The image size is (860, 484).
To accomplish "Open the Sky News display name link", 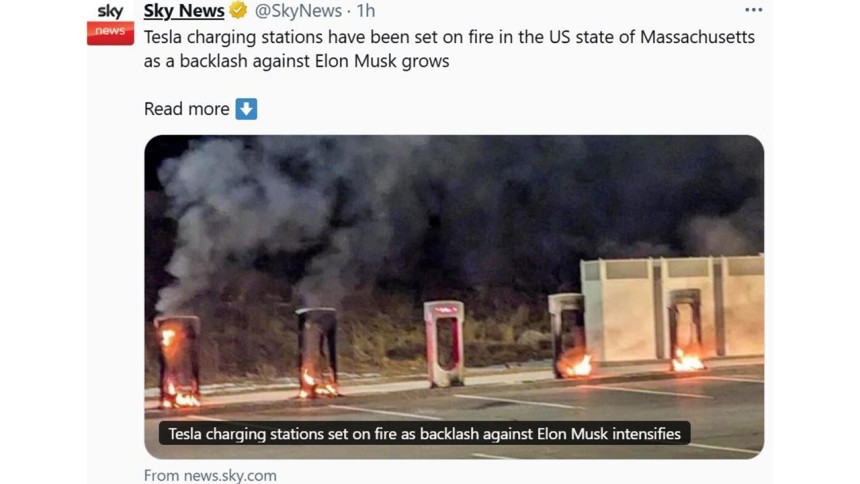I will tap(184, 10).
